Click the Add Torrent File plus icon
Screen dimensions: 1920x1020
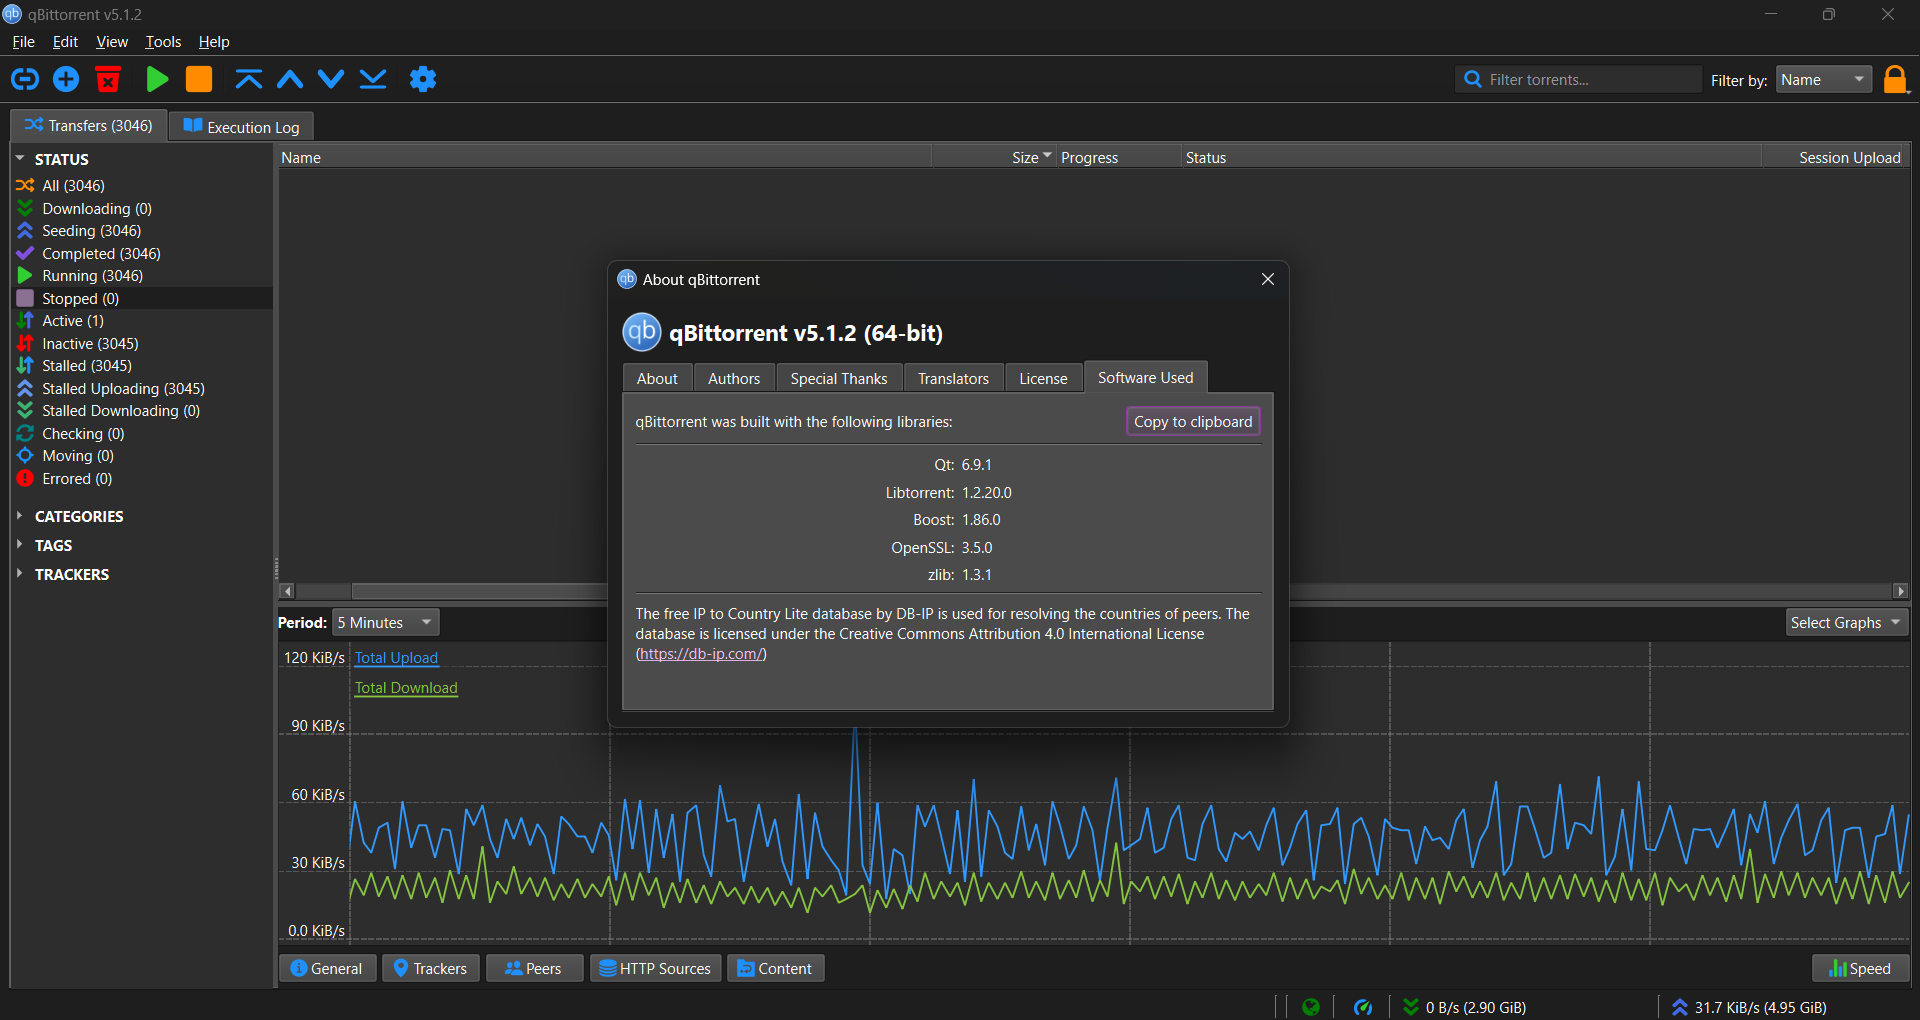[x=66, y=79]
